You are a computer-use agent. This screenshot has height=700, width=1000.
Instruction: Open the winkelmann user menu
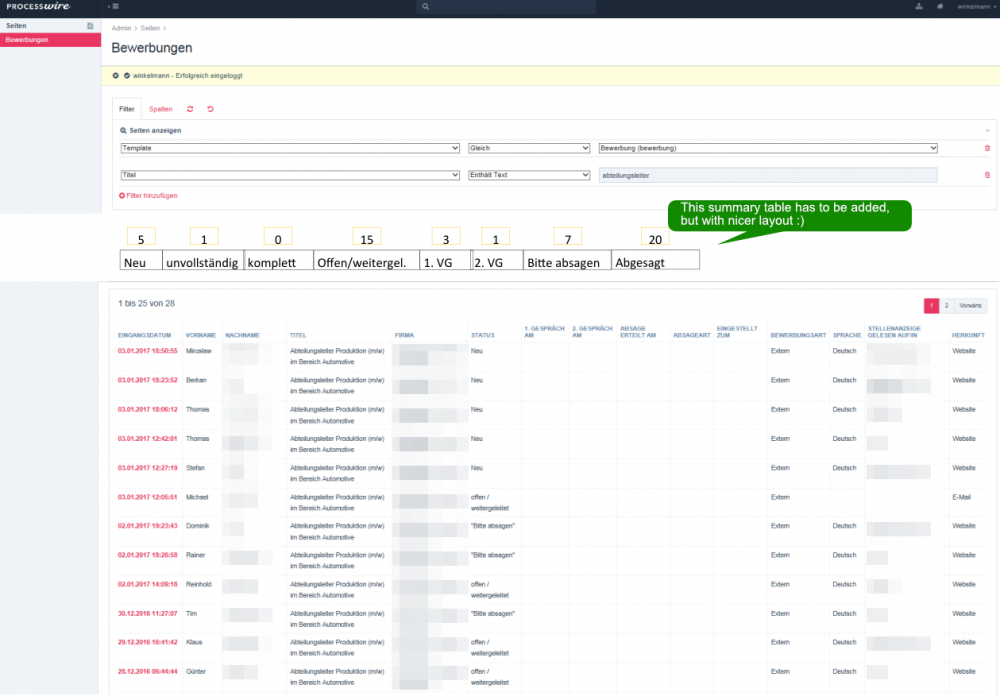tap(974, 6)
